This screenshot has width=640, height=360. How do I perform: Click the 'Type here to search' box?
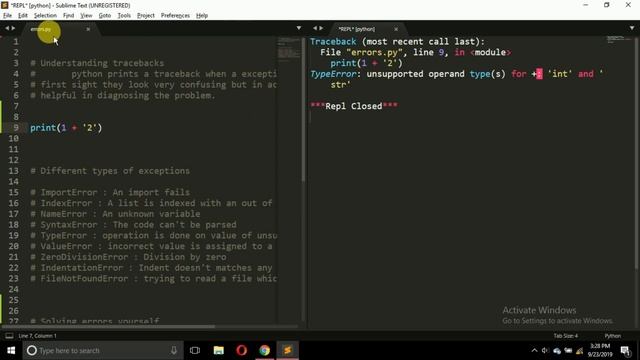tap(102, 350)
